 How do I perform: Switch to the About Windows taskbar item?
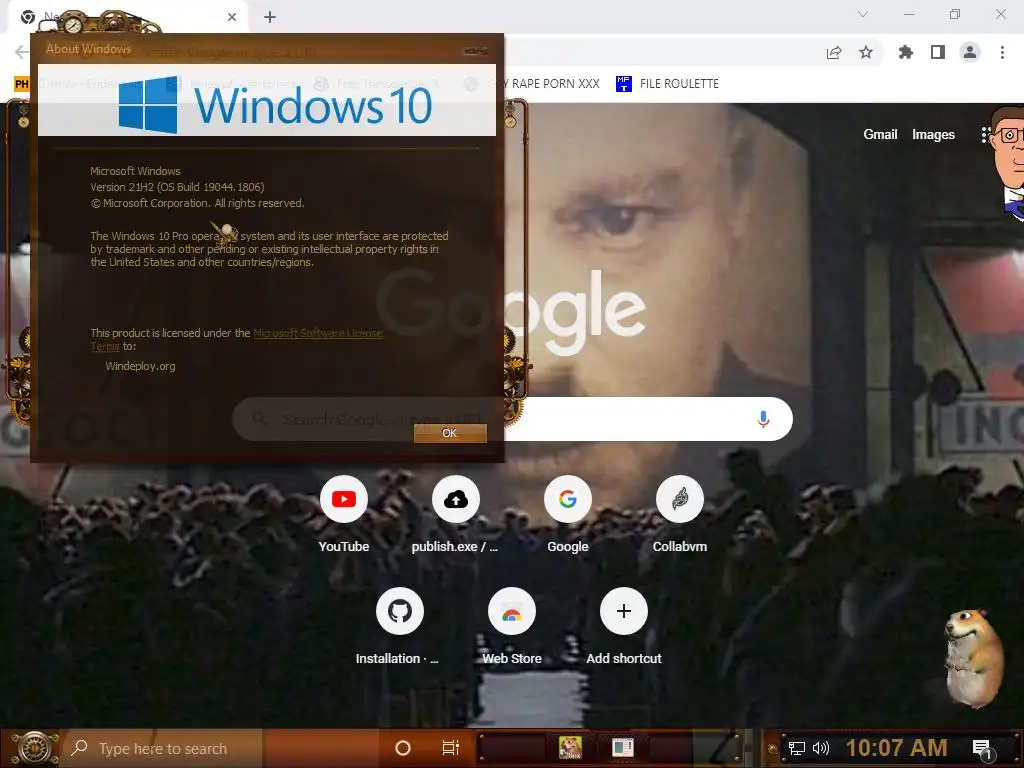tap(622, 748)
